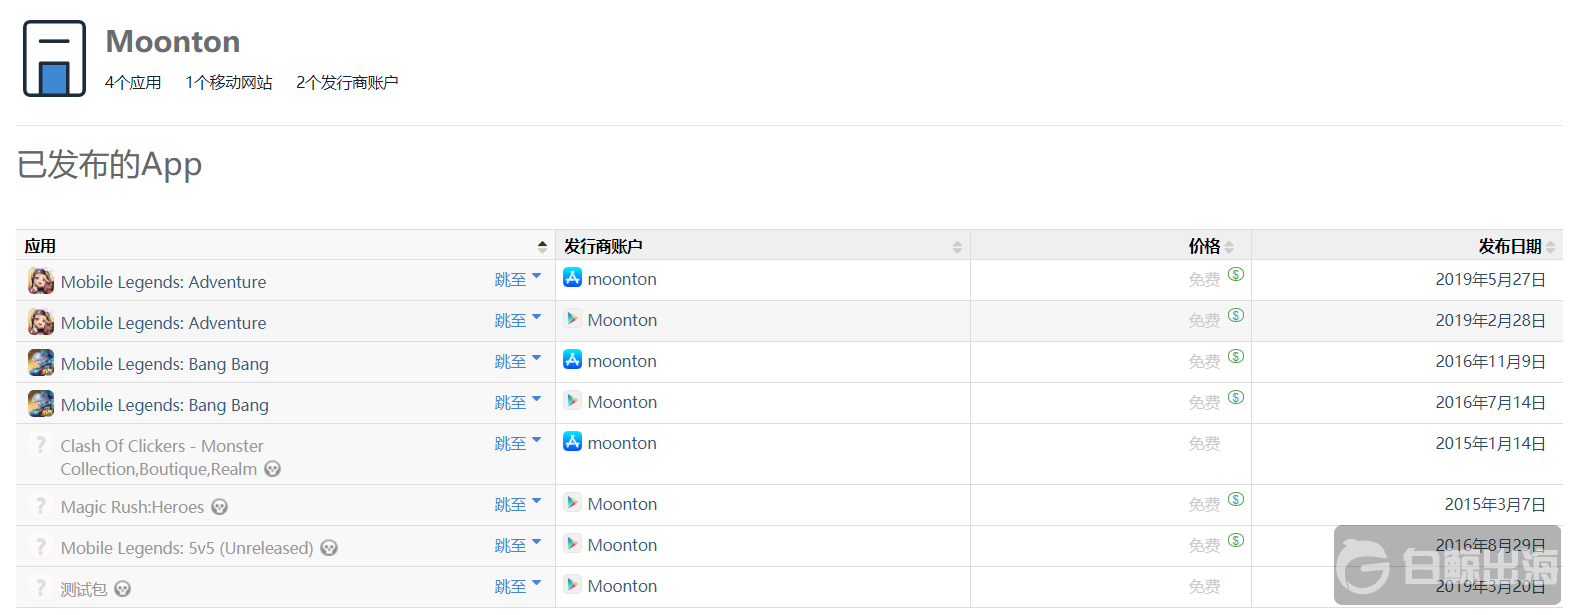
Task: Sort table by 价格 column header
Action: [1110, 246]
